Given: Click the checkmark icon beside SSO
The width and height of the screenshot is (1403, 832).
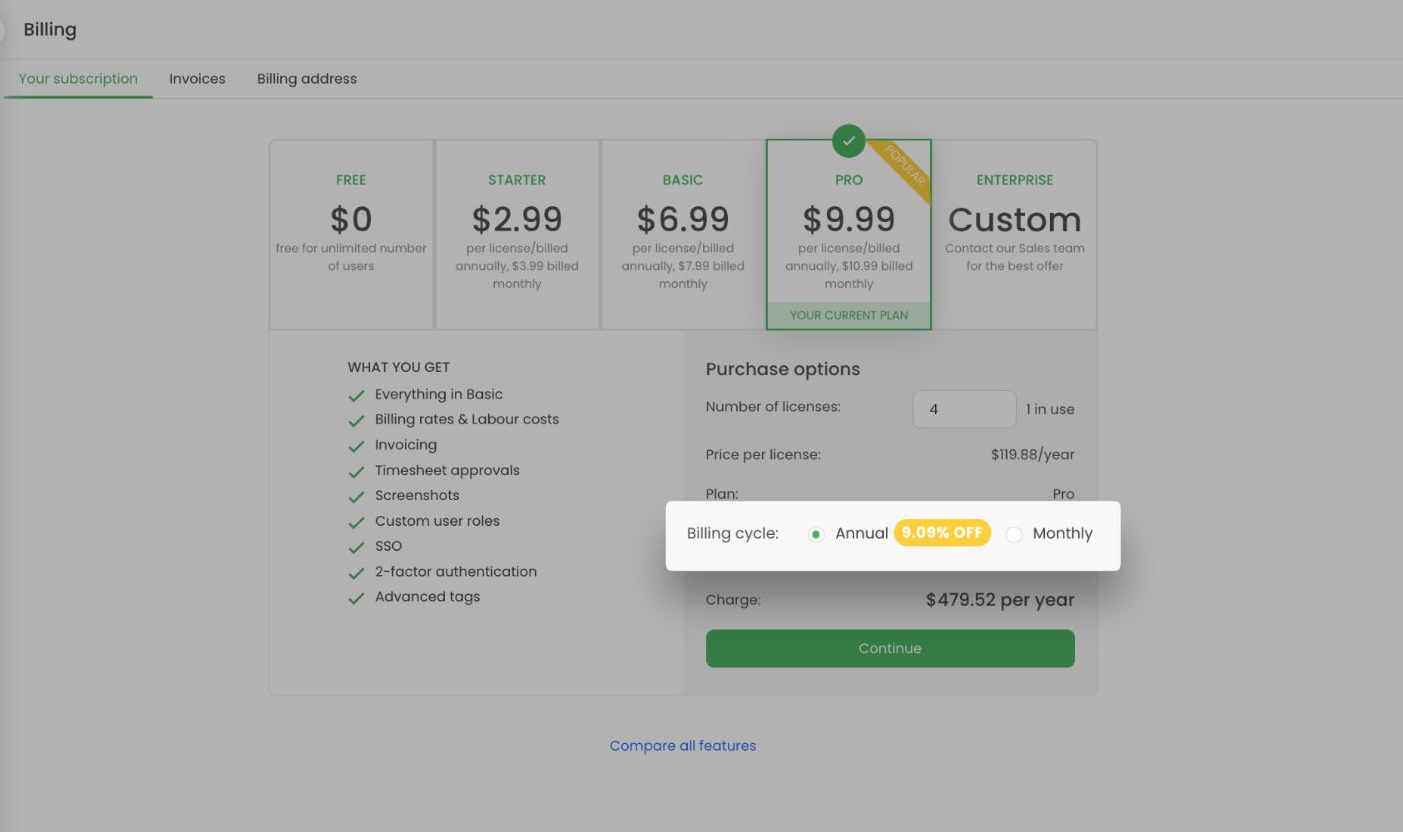Looking at the screenshot, I should click(356, 548).
